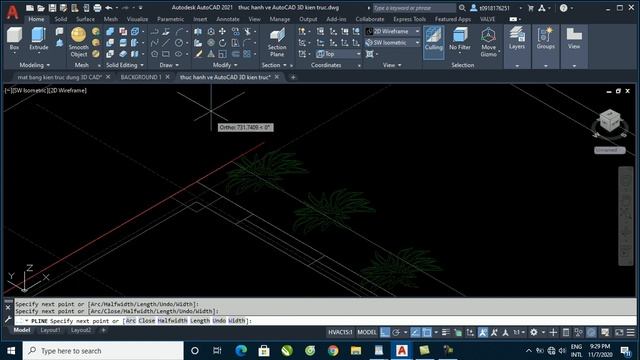Viewport: 640px width, 360px height.
Task: Click in the Windows taskbar search box
Action: pos(103,351)
